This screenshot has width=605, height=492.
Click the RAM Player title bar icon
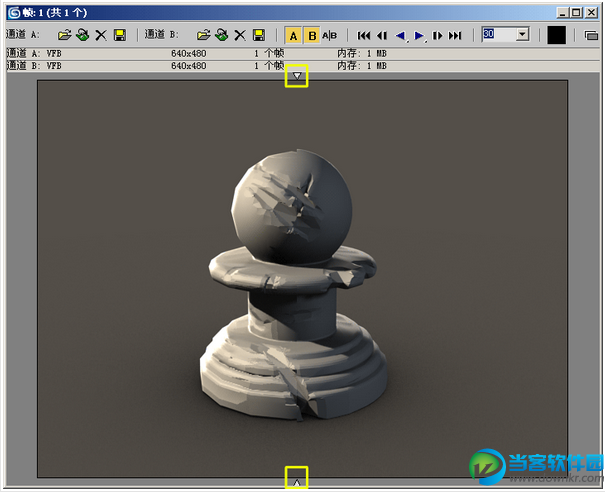pyautogui.click(x=14, y=13)
